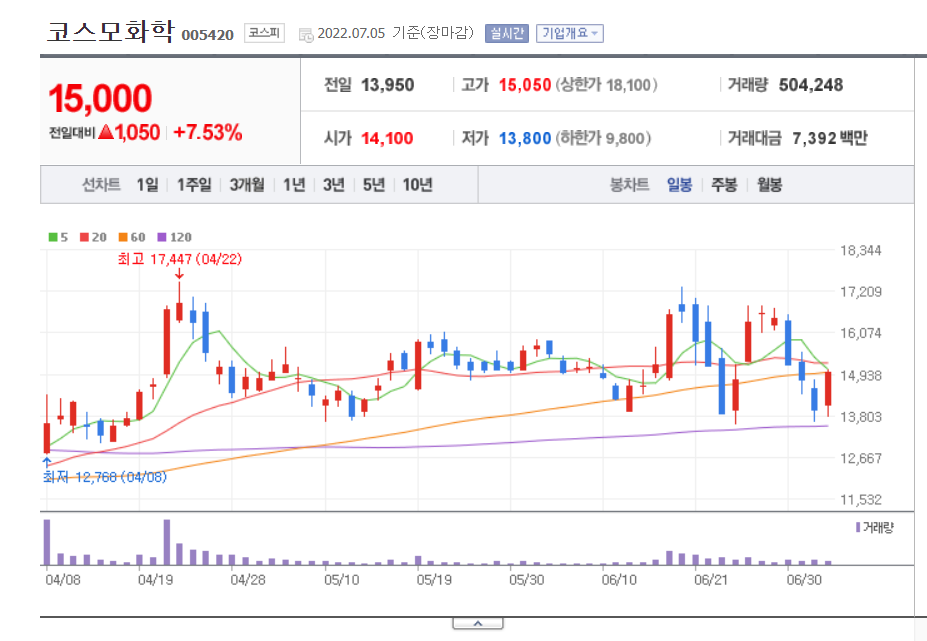The image size is (927, 641).
Task: Click the 고가 value 15,050
Action: pos(525,85)
